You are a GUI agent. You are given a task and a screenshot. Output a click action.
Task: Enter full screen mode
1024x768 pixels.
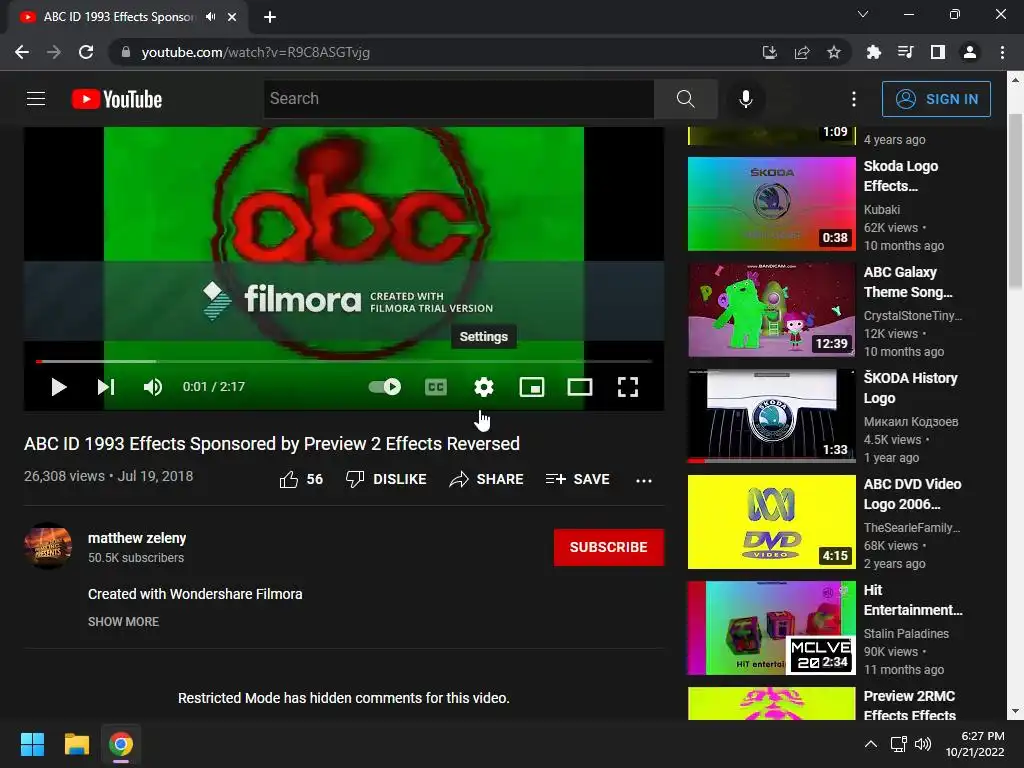pyautogui.click(x=628, y=387)
